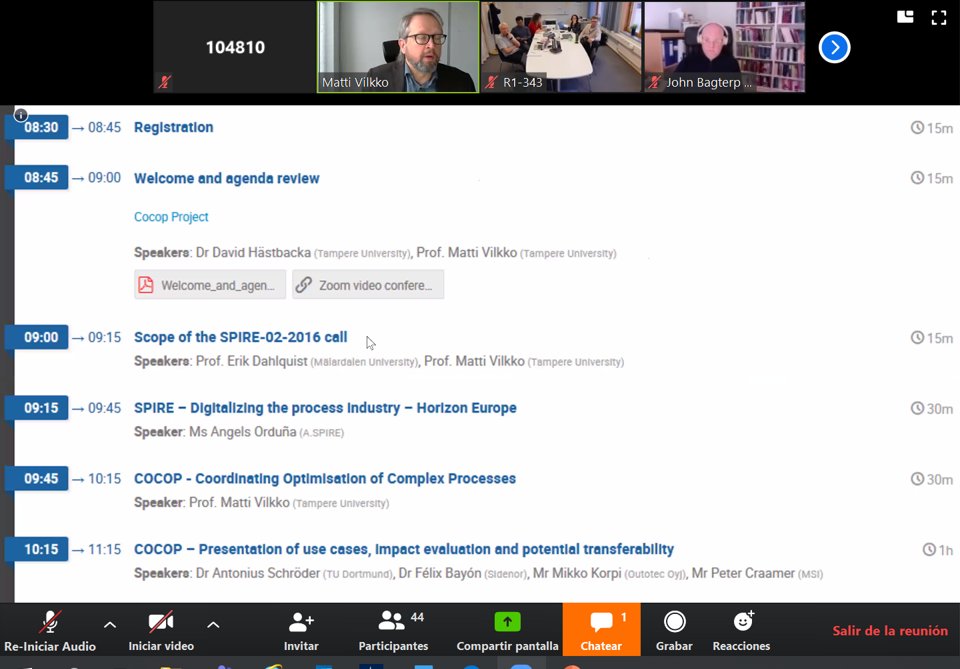Open the Chatear chat panel
Screen dimensions: 960x669
click(x=601, y=630)
